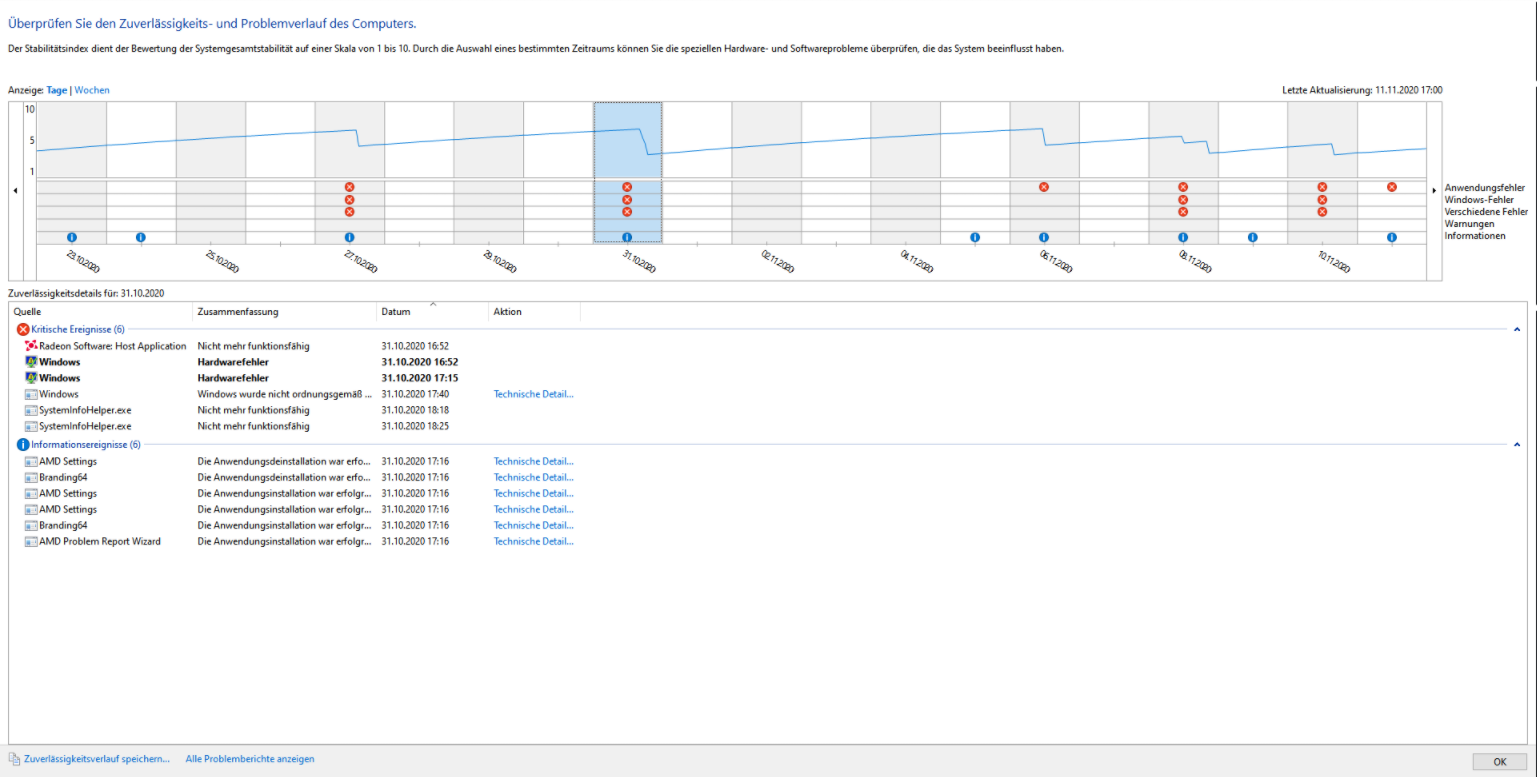Screen dimensions: 1537x777
Task: Click the Windows icon of Hardwarefehler 16:52
Action: tap(31, 362)
